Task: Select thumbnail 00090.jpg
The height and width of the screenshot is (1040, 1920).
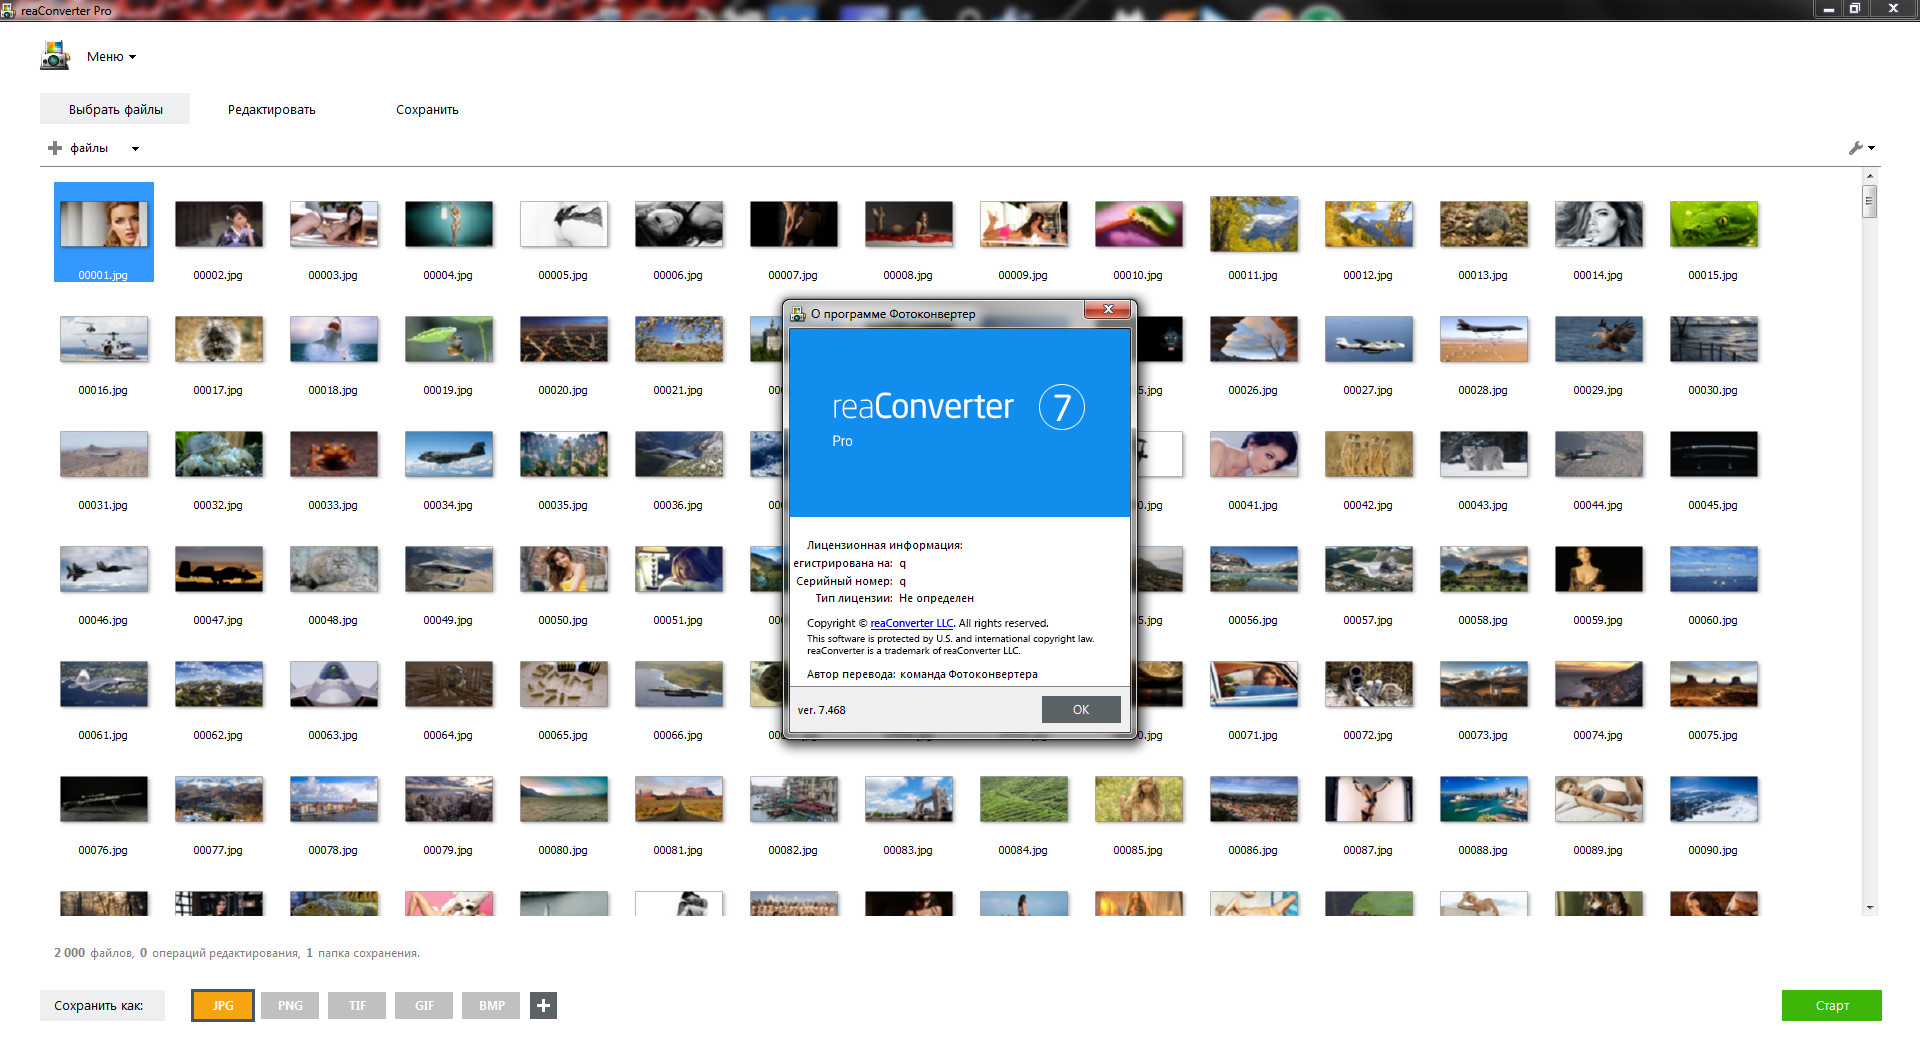Action: (1714, 799)
